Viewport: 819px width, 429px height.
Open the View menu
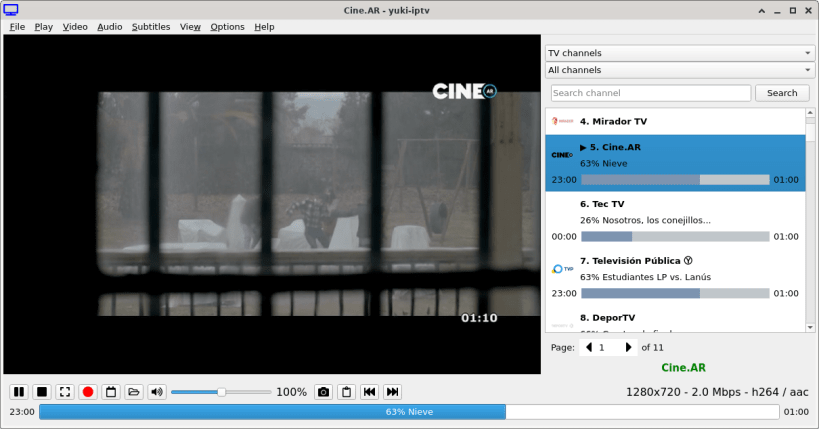point(190,27)
